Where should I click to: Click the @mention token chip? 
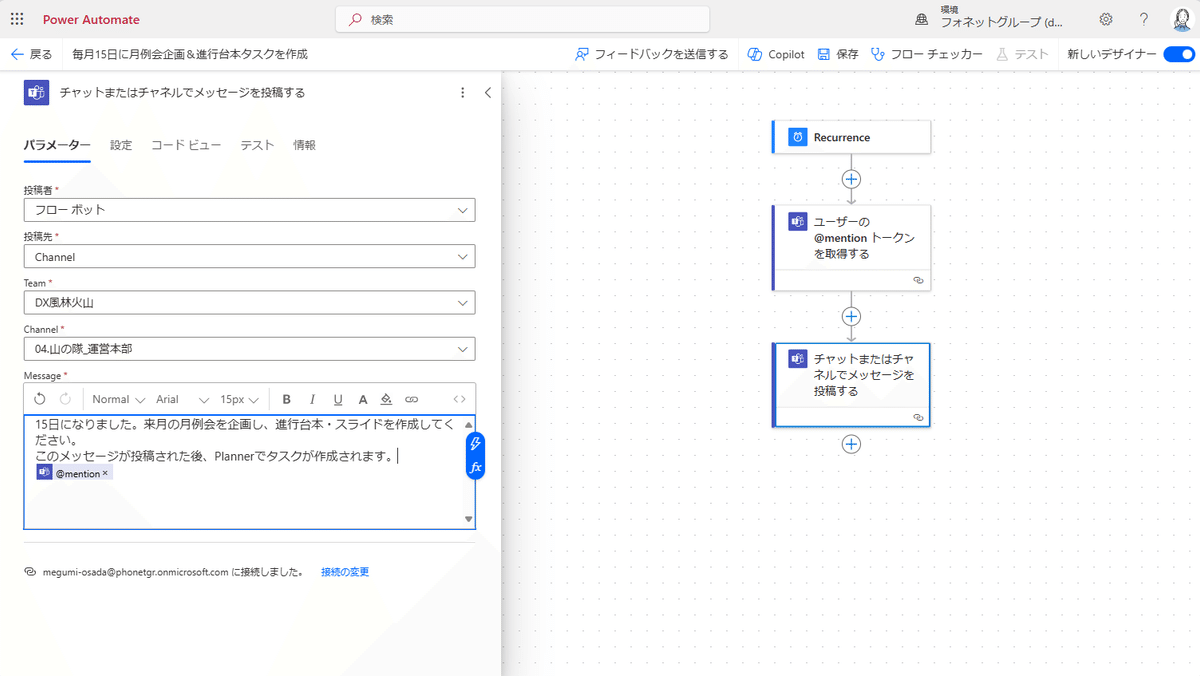tap(73, 473)
